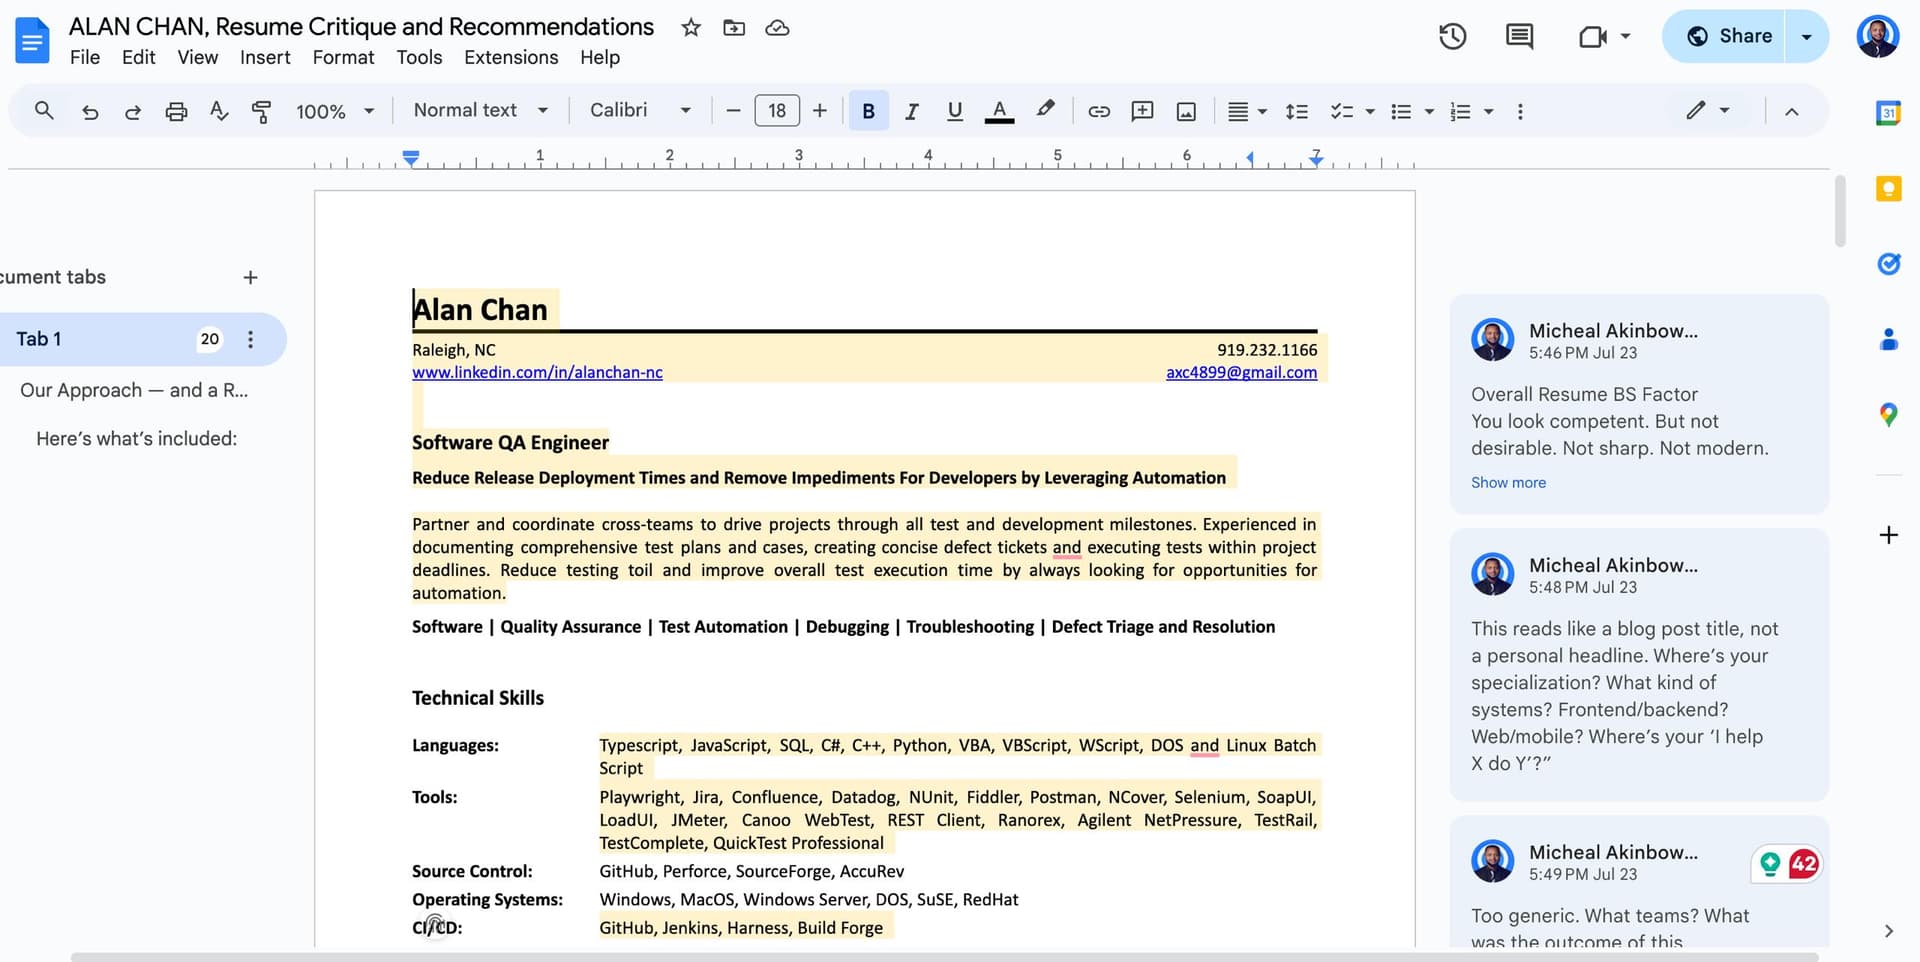Screen dimensions: 1920x962
Task: Jump to Our Approach outline heading
Action: click(x=134, y=390)
